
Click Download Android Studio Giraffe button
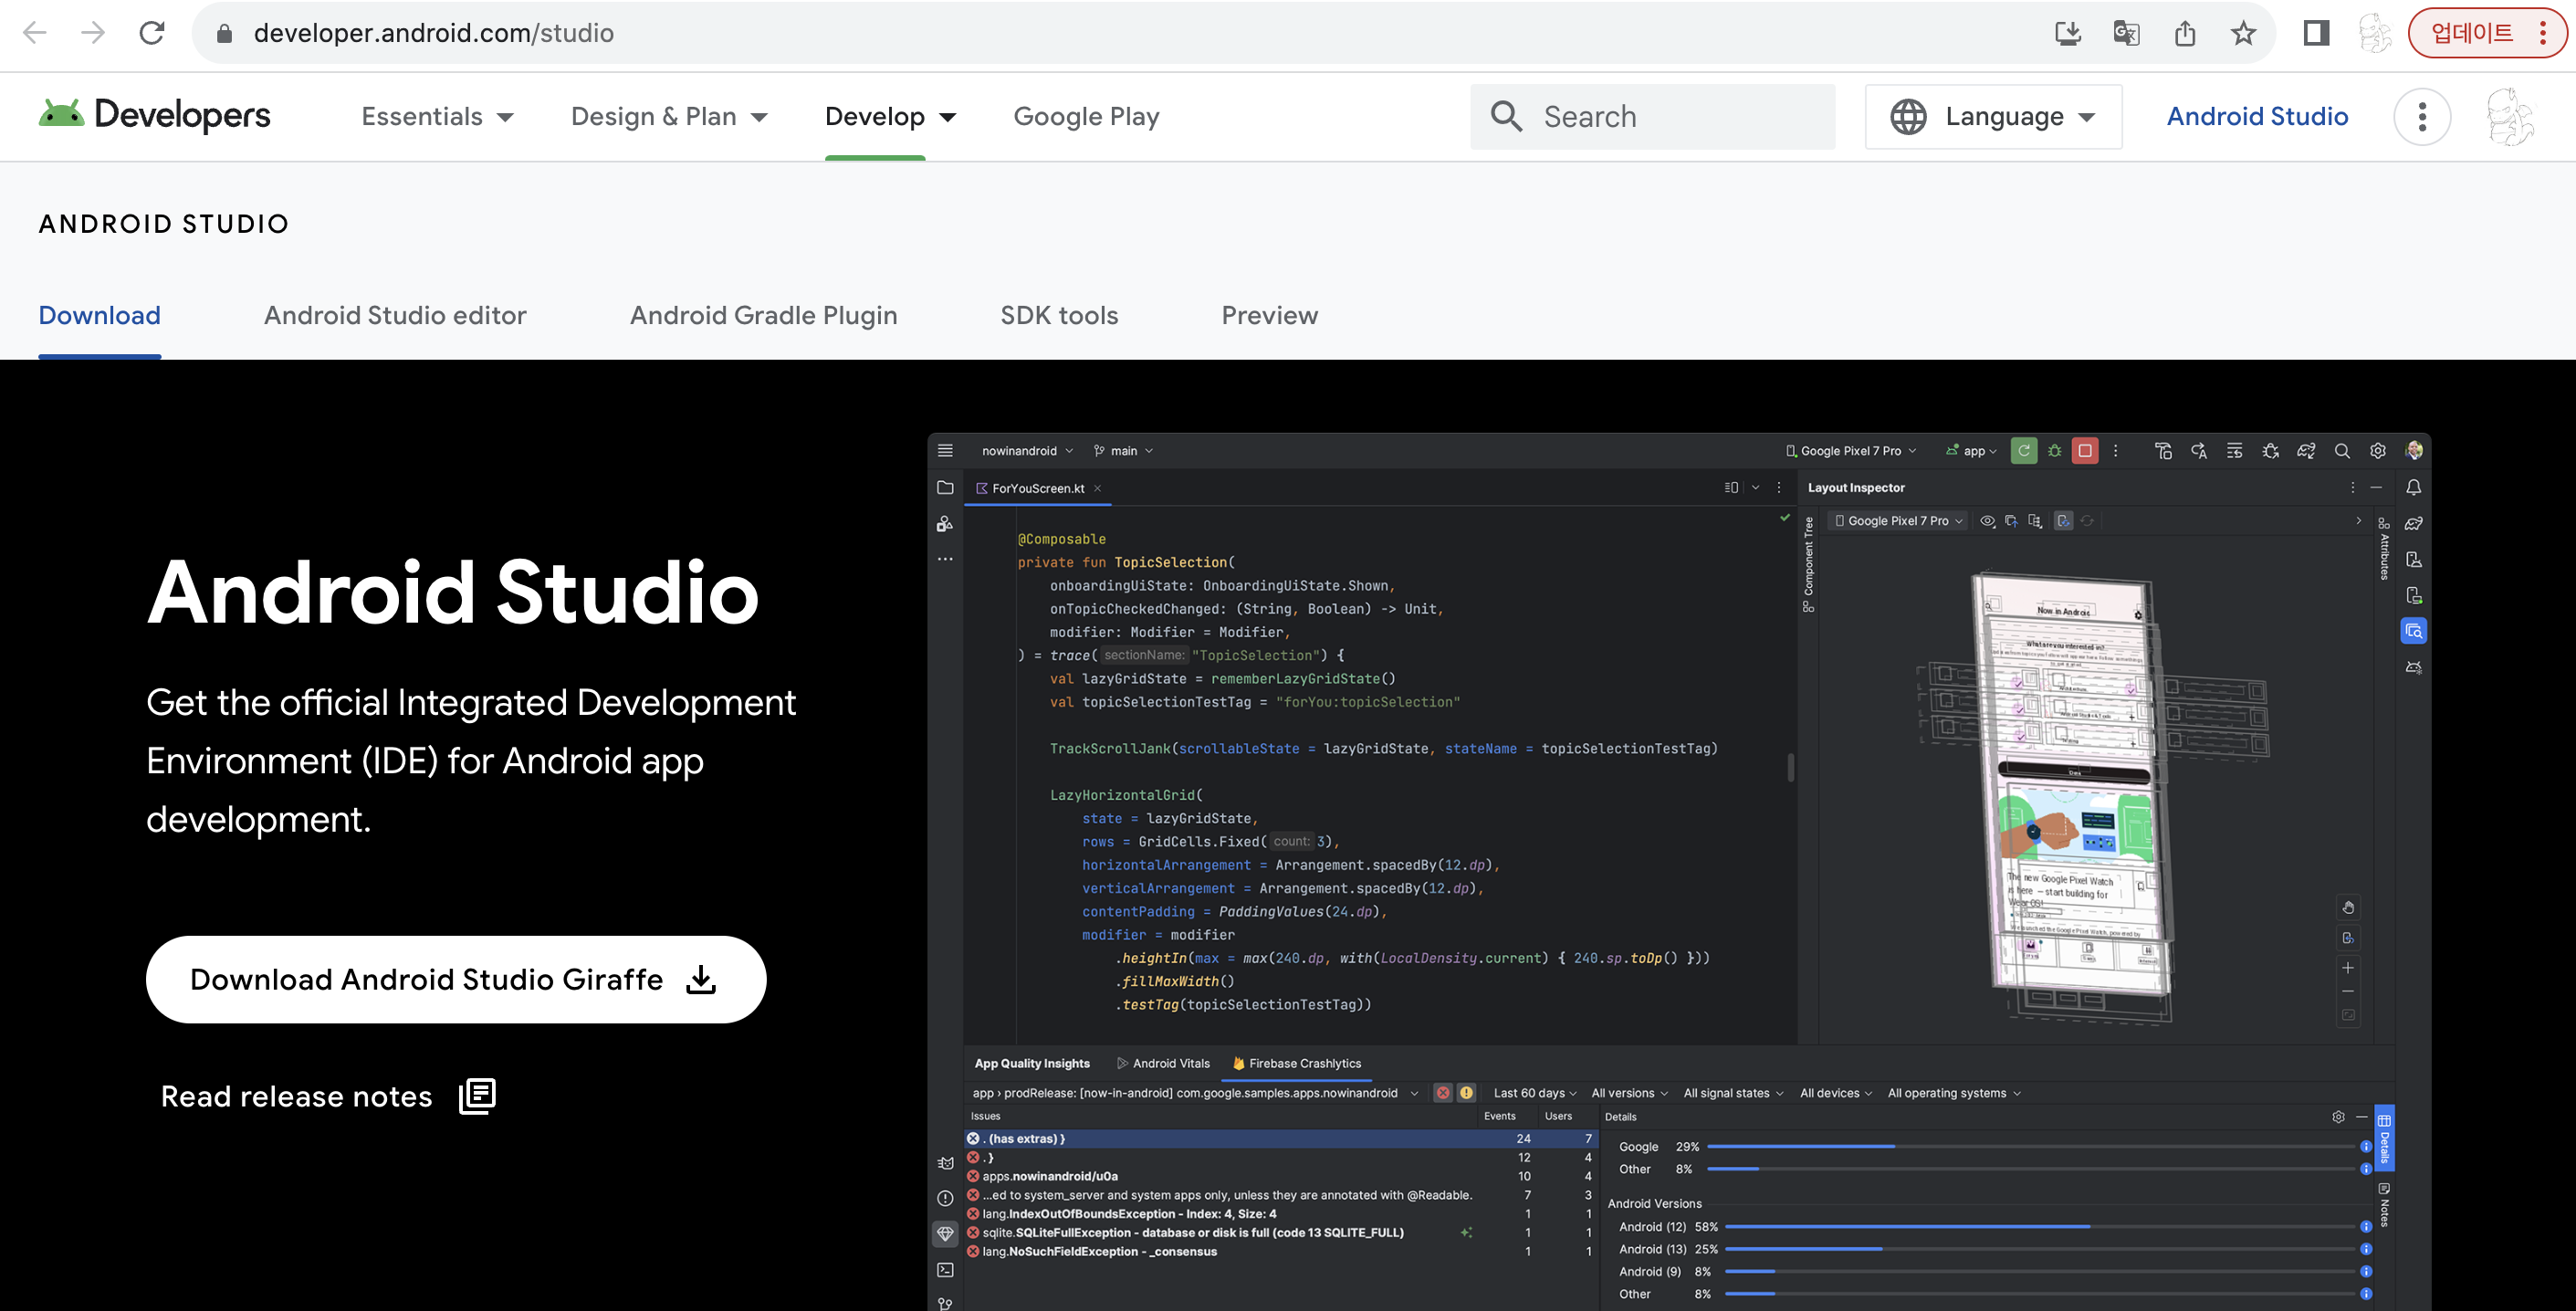[x=456, y=979]
